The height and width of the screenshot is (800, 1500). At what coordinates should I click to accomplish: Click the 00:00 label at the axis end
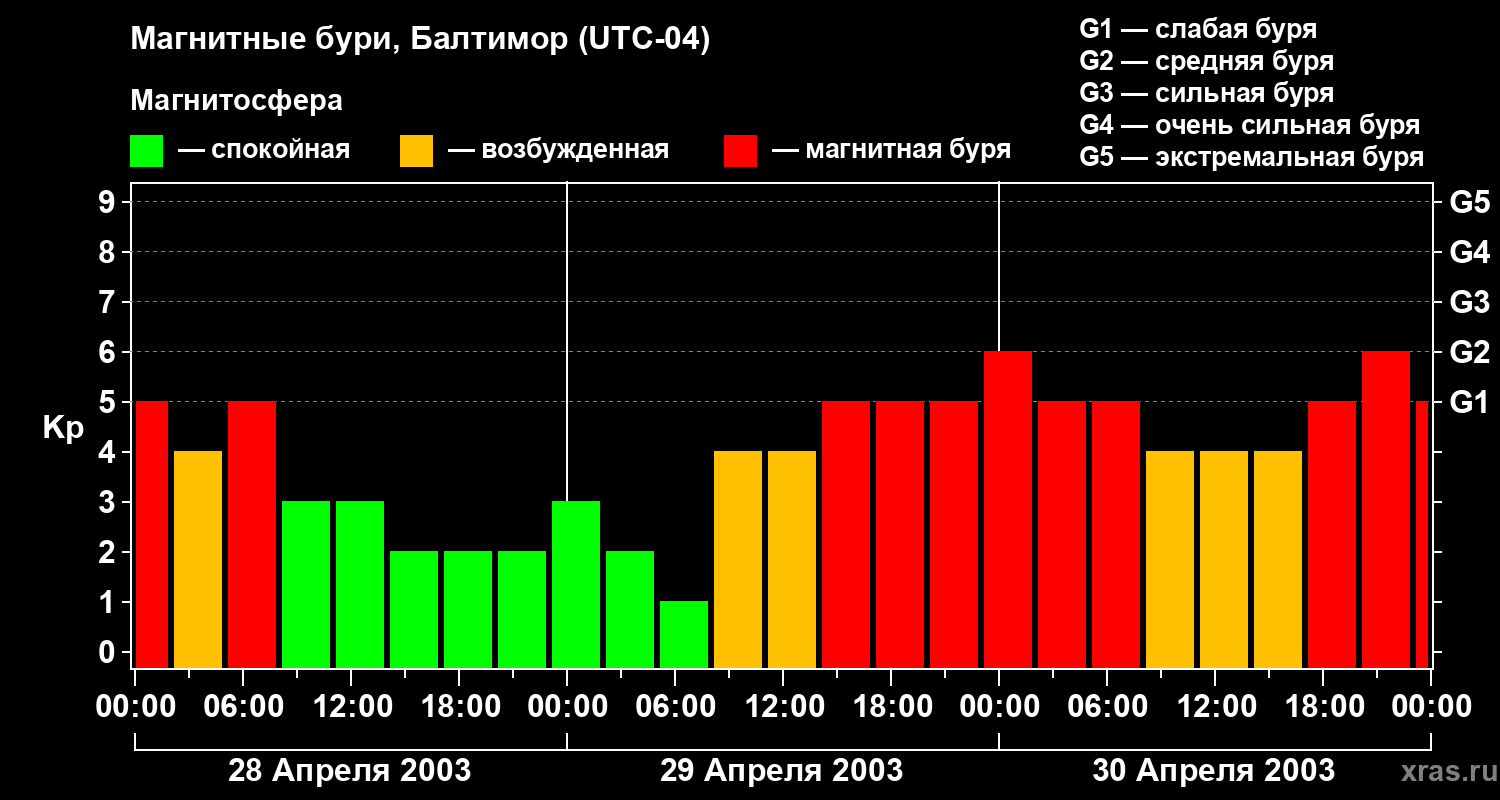[1430, 707]
